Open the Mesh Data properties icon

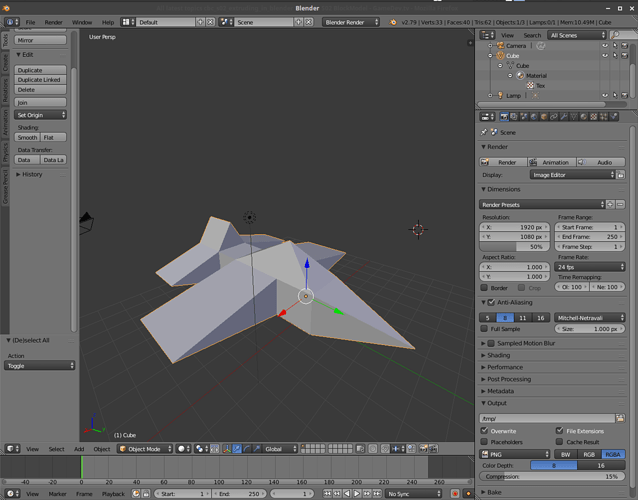(574, 117)
